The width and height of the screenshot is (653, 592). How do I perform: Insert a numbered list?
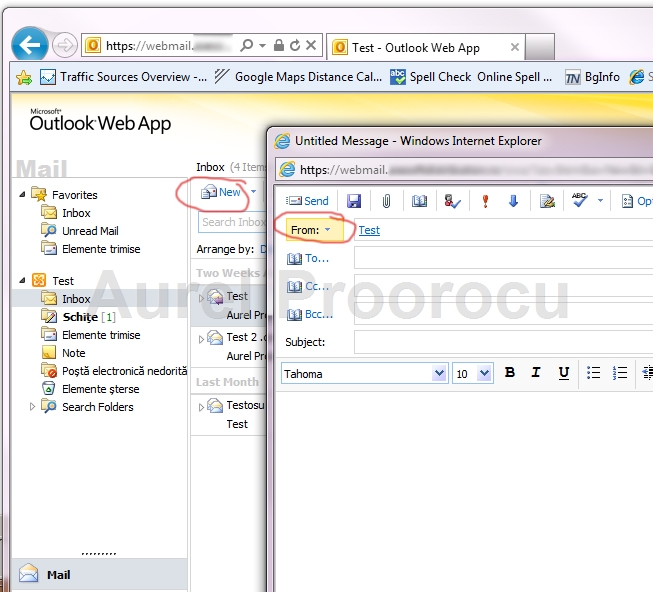[x=620, y=373]
